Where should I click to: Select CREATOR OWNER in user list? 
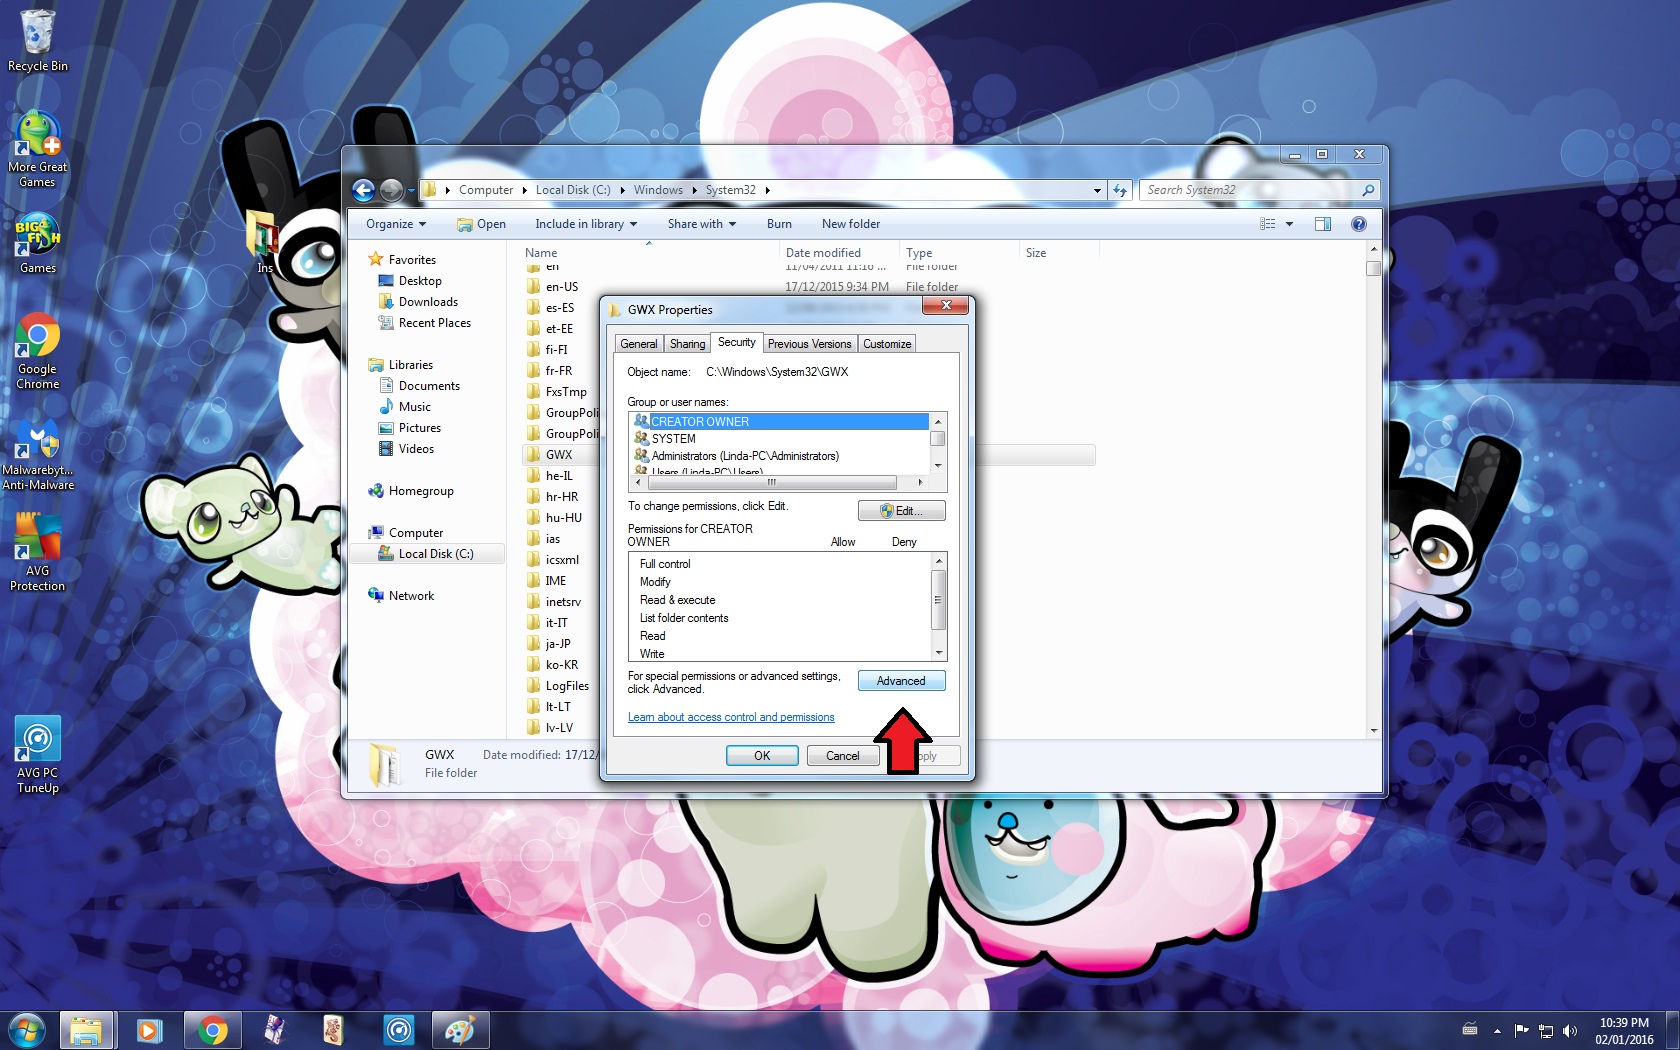[780, 422]
